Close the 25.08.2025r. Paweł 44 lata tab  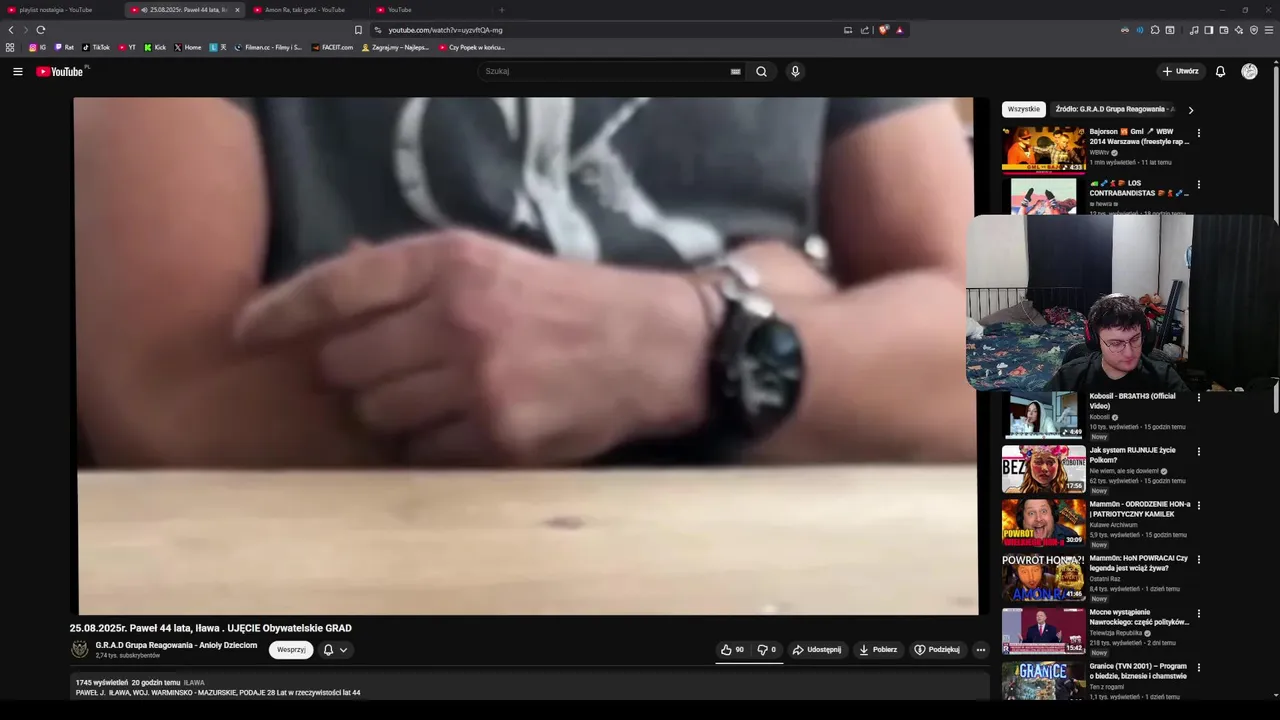click(237, 10)
